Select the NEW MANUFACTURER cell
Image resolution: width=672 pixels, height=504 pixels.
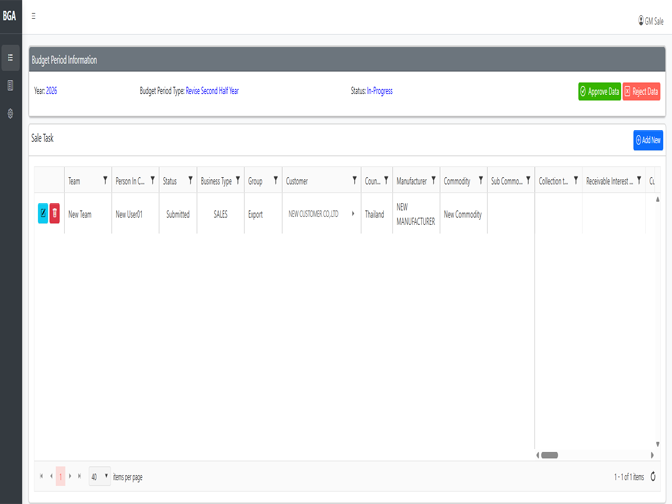coord(416,214)
